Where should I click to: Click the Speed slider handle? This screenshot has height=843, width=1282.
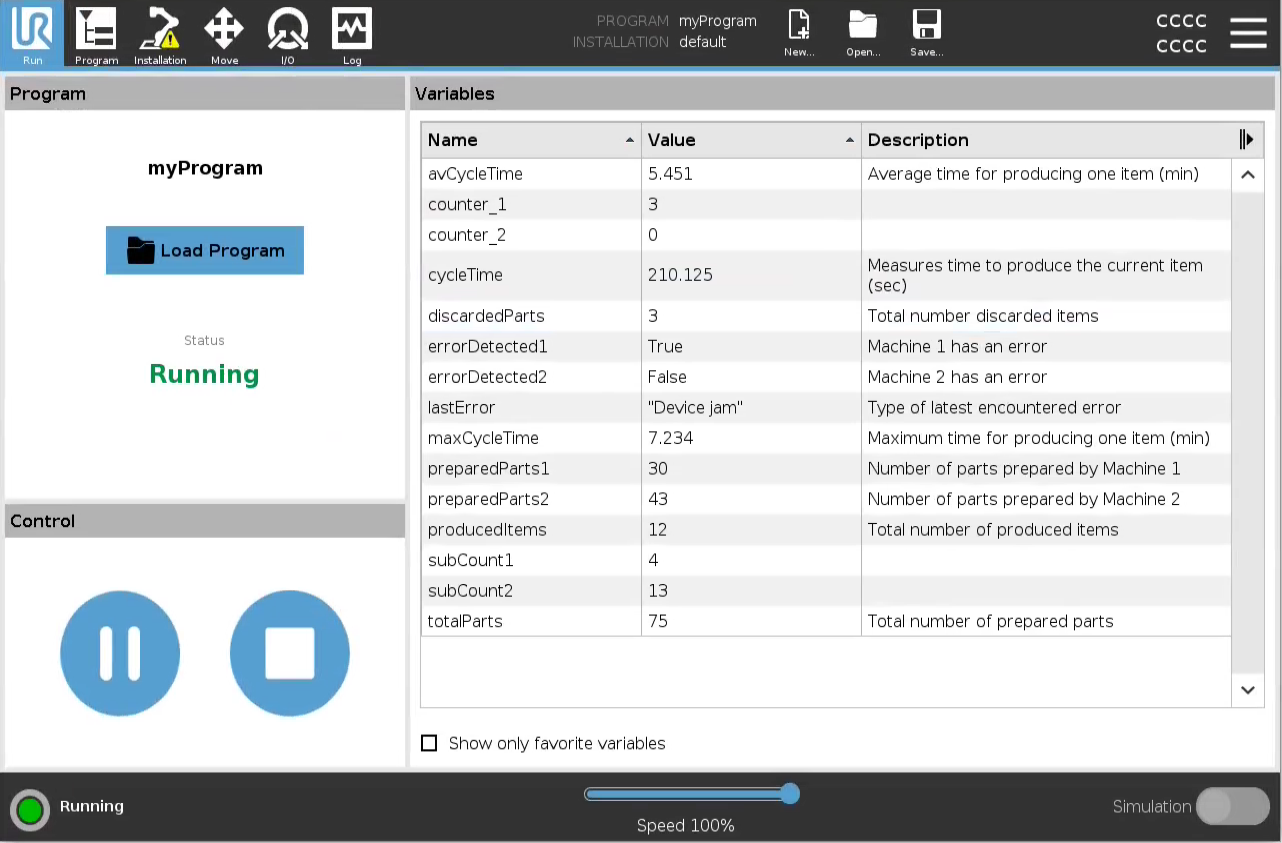tap(790, 794)
